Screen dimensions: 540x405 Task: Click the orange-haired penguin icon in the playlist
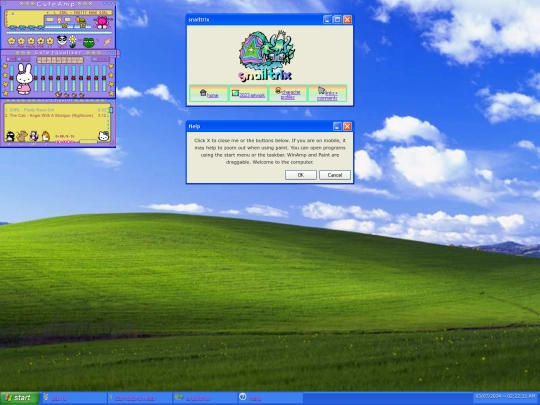click(45, 136)
